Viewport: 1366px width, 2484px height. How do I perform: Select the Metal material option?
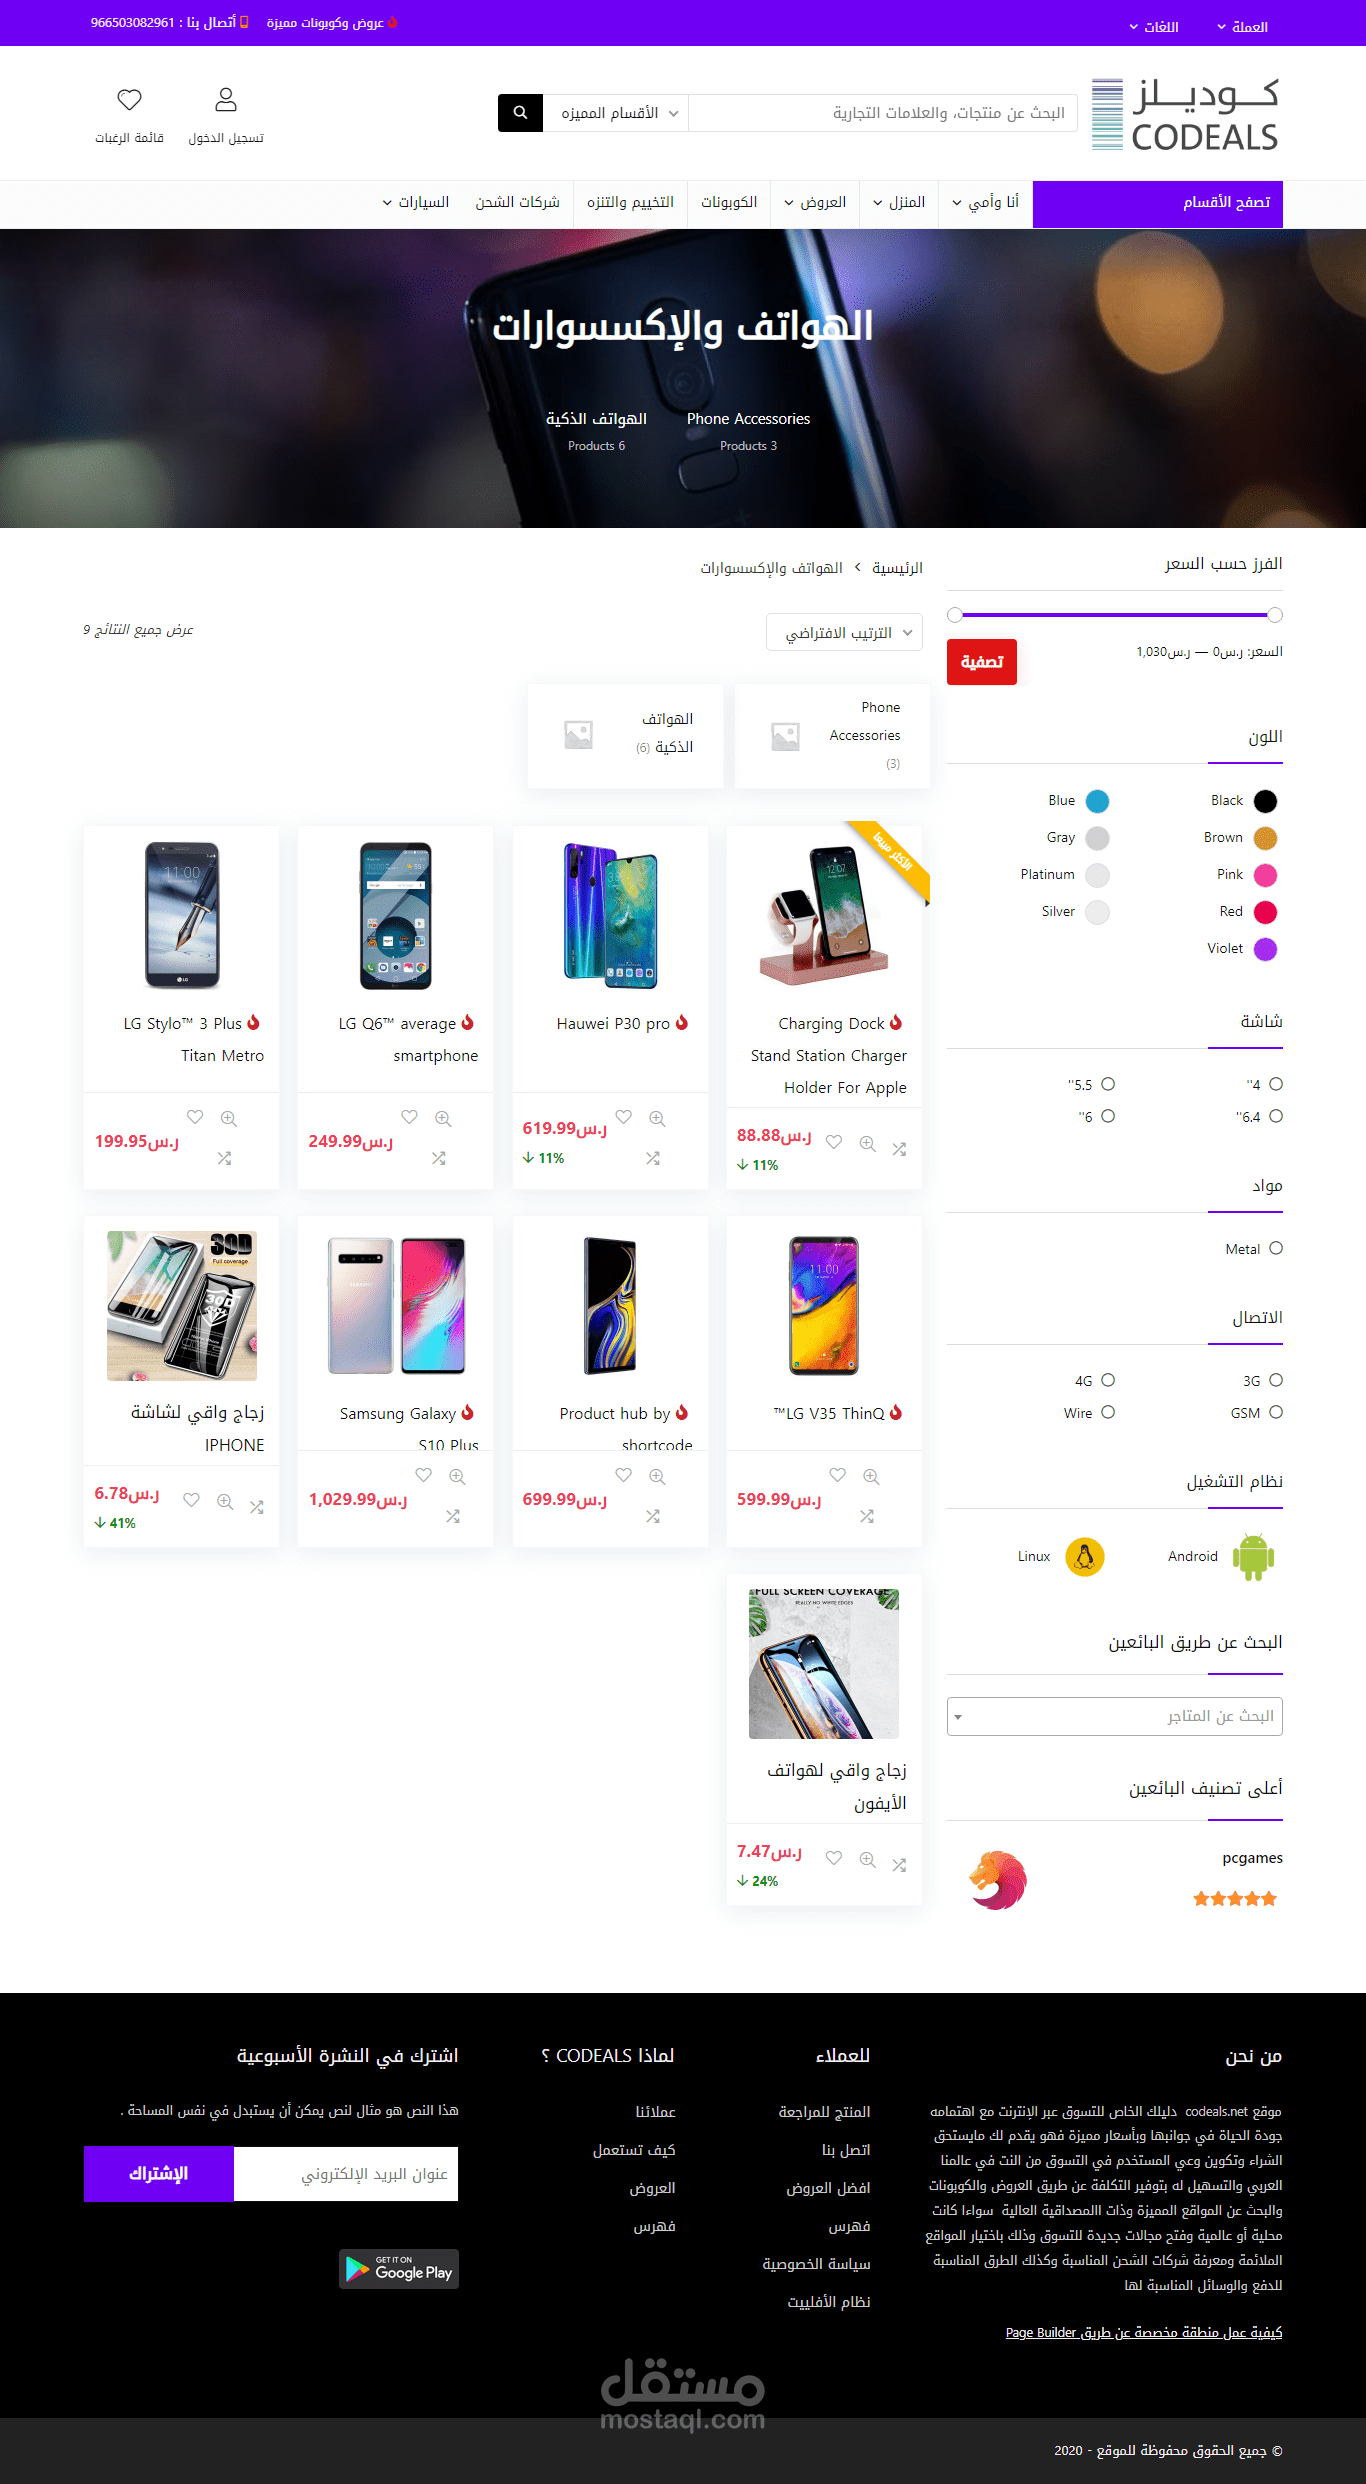click(1276, 1248)
